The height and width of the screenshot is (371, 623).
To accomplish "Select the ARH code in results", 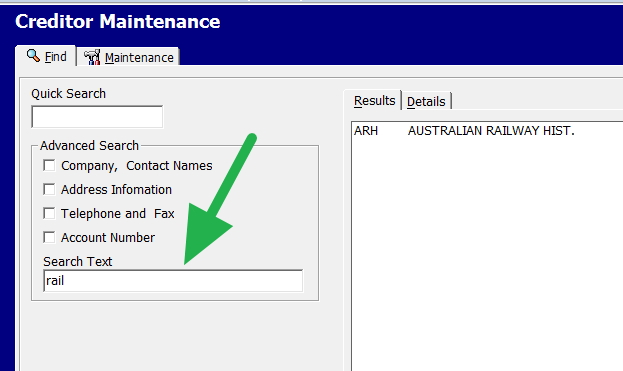I will click(366, 131).
